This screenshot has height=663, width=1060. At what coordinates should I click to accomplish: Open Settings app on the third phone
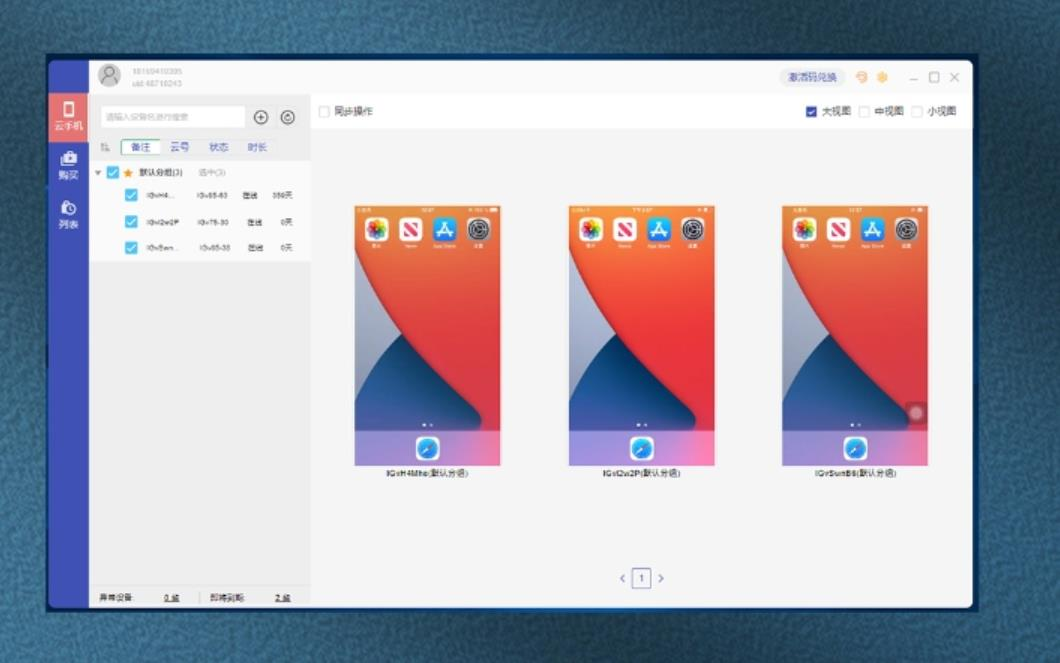tap(907, 230)
